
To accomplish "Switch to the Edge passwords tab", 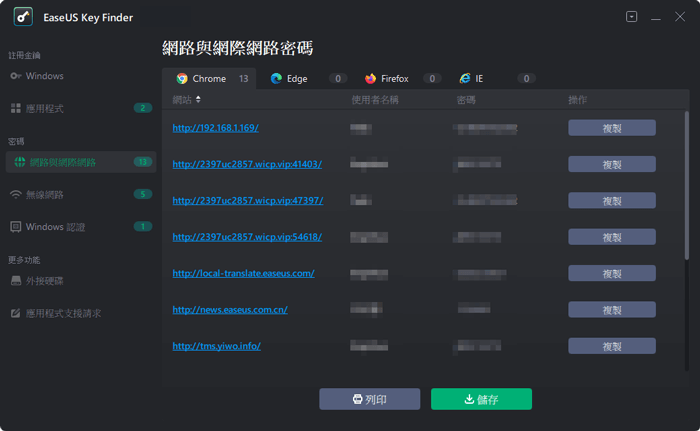I will pyautogui.click(x=297, y=78).
